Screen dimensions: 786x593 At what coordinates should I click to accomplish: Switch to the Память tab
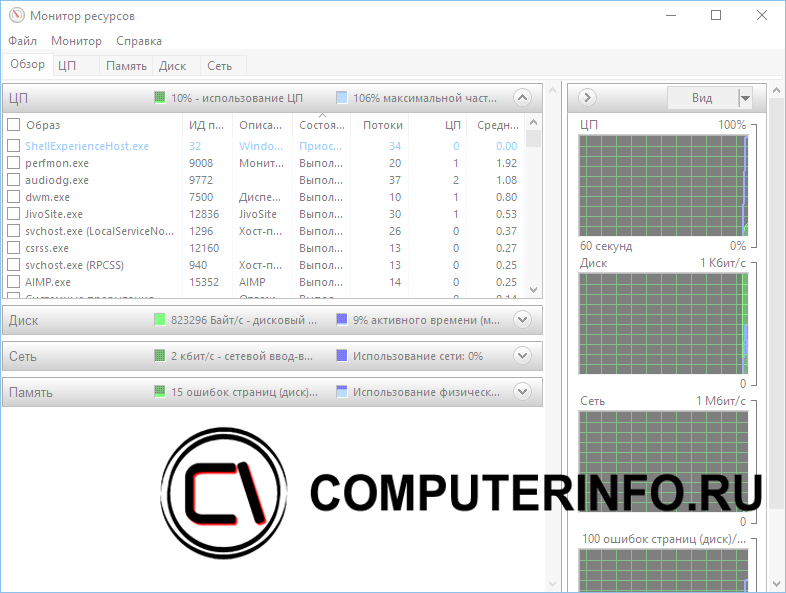pos(126,66)
